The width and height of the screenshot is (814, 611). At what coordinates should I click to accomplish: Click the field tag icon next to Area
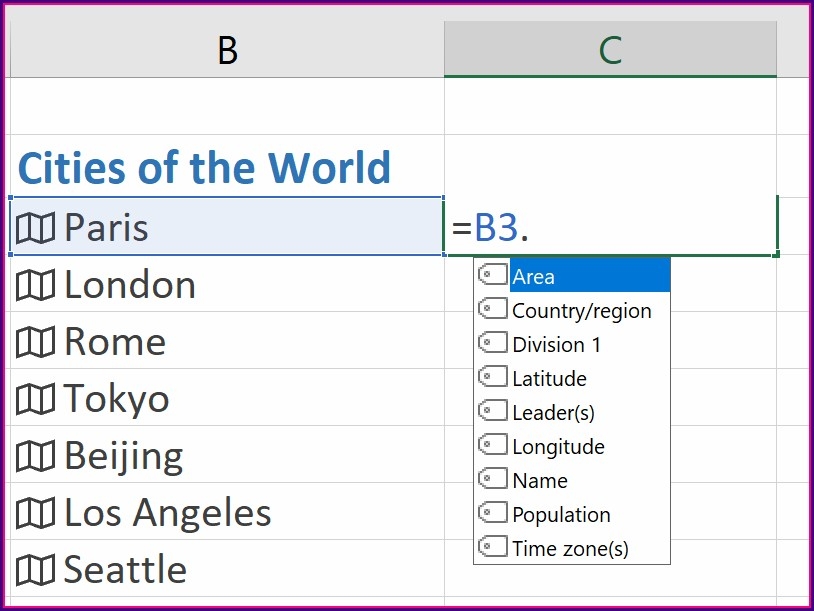click(493, 276)
